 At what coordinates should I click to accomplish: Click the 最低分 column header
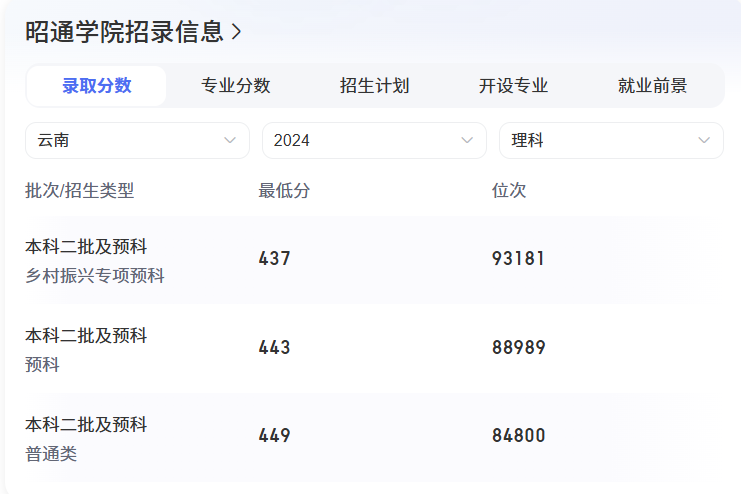(284, 191)
